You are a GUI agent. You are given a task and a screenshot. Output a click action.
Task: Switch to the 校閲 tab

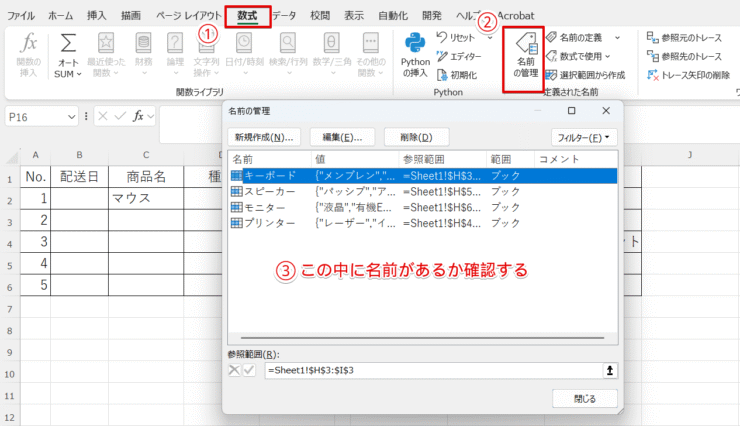[x=320, y=16]
